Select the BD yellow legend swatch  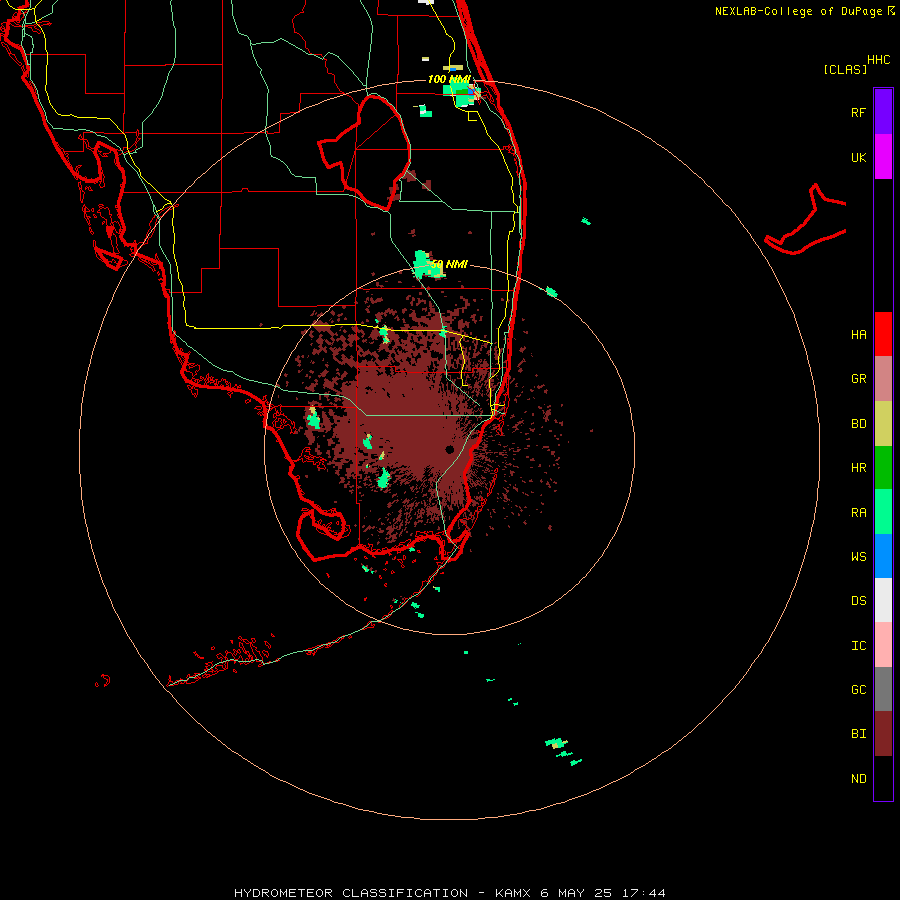click(883, 424)
